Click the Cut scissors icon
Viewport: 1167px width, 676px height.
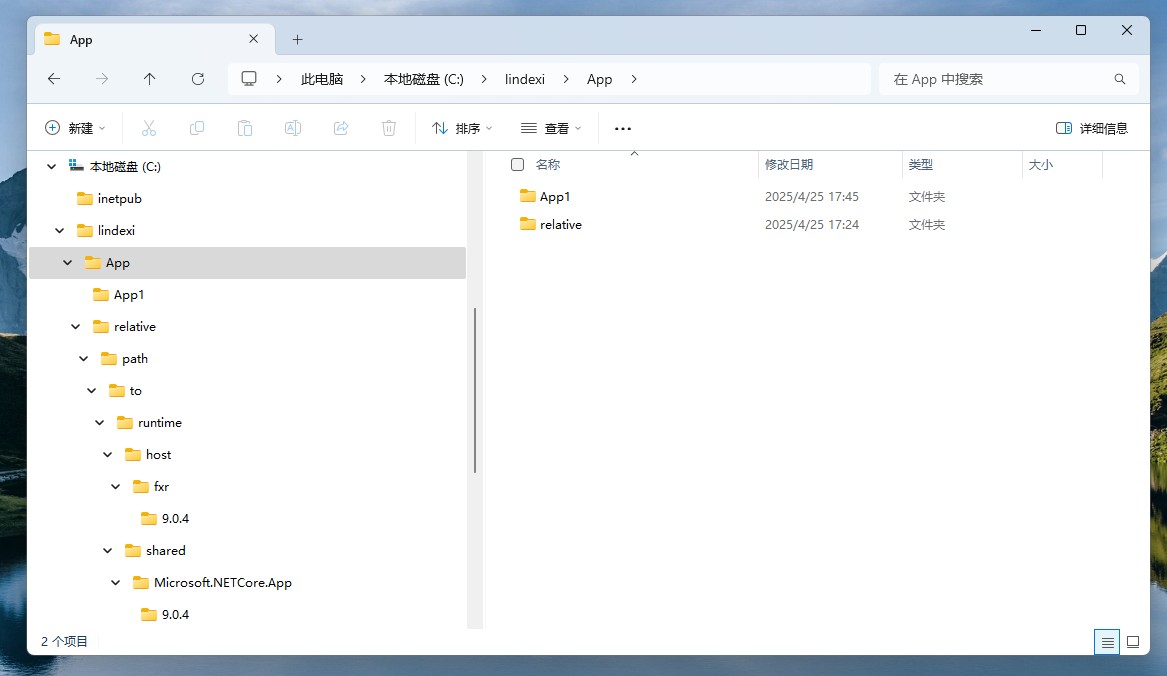point(149,128)
